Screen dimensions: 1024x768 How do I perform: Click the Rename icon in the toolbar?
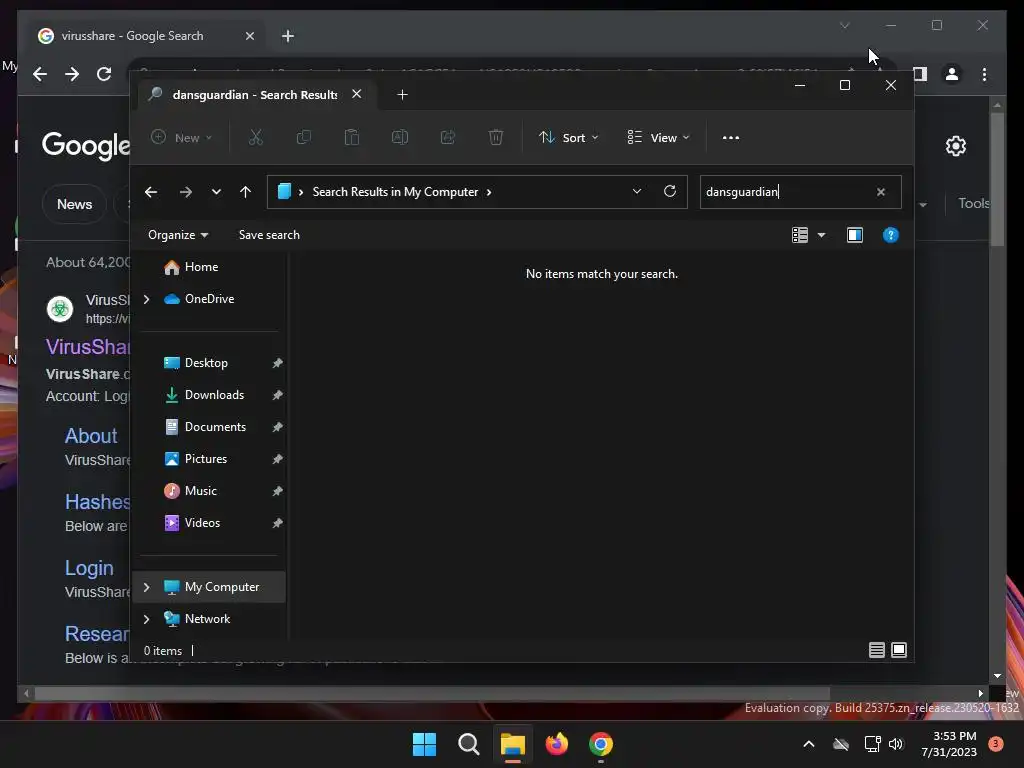400,137
